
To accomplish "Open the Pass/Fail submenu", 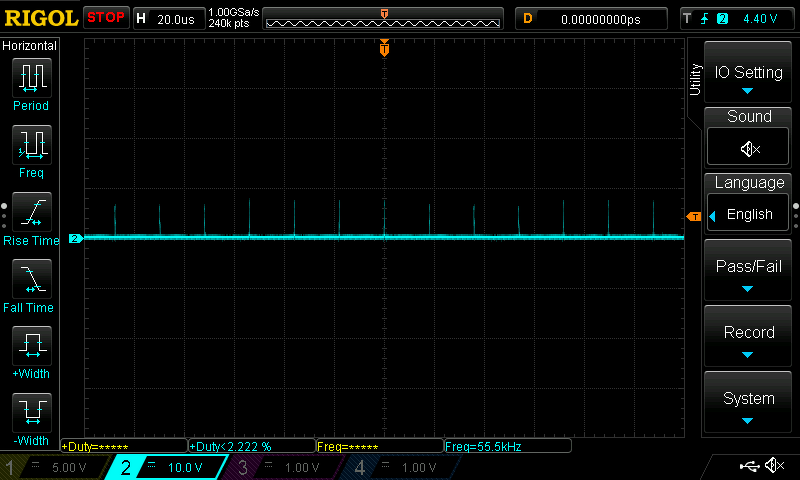I will coord(748,270).
